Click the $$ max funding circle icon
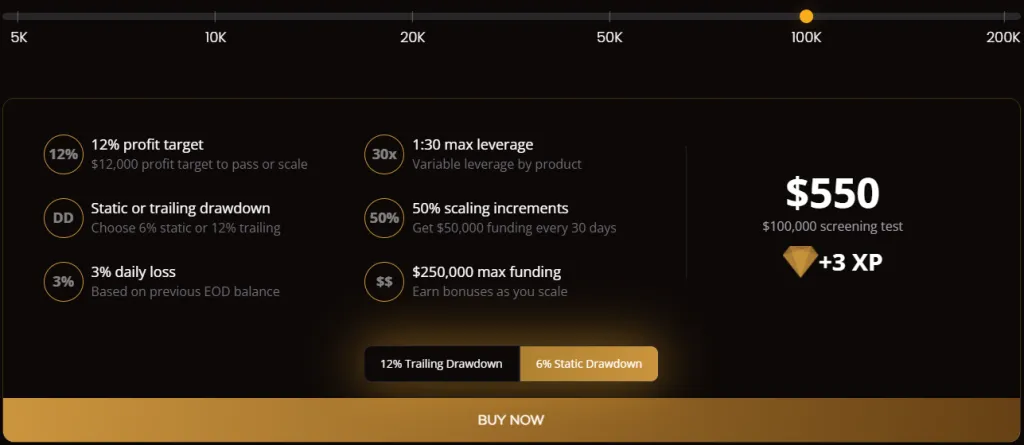This screenshot has width=1024, height=445. 384,281
